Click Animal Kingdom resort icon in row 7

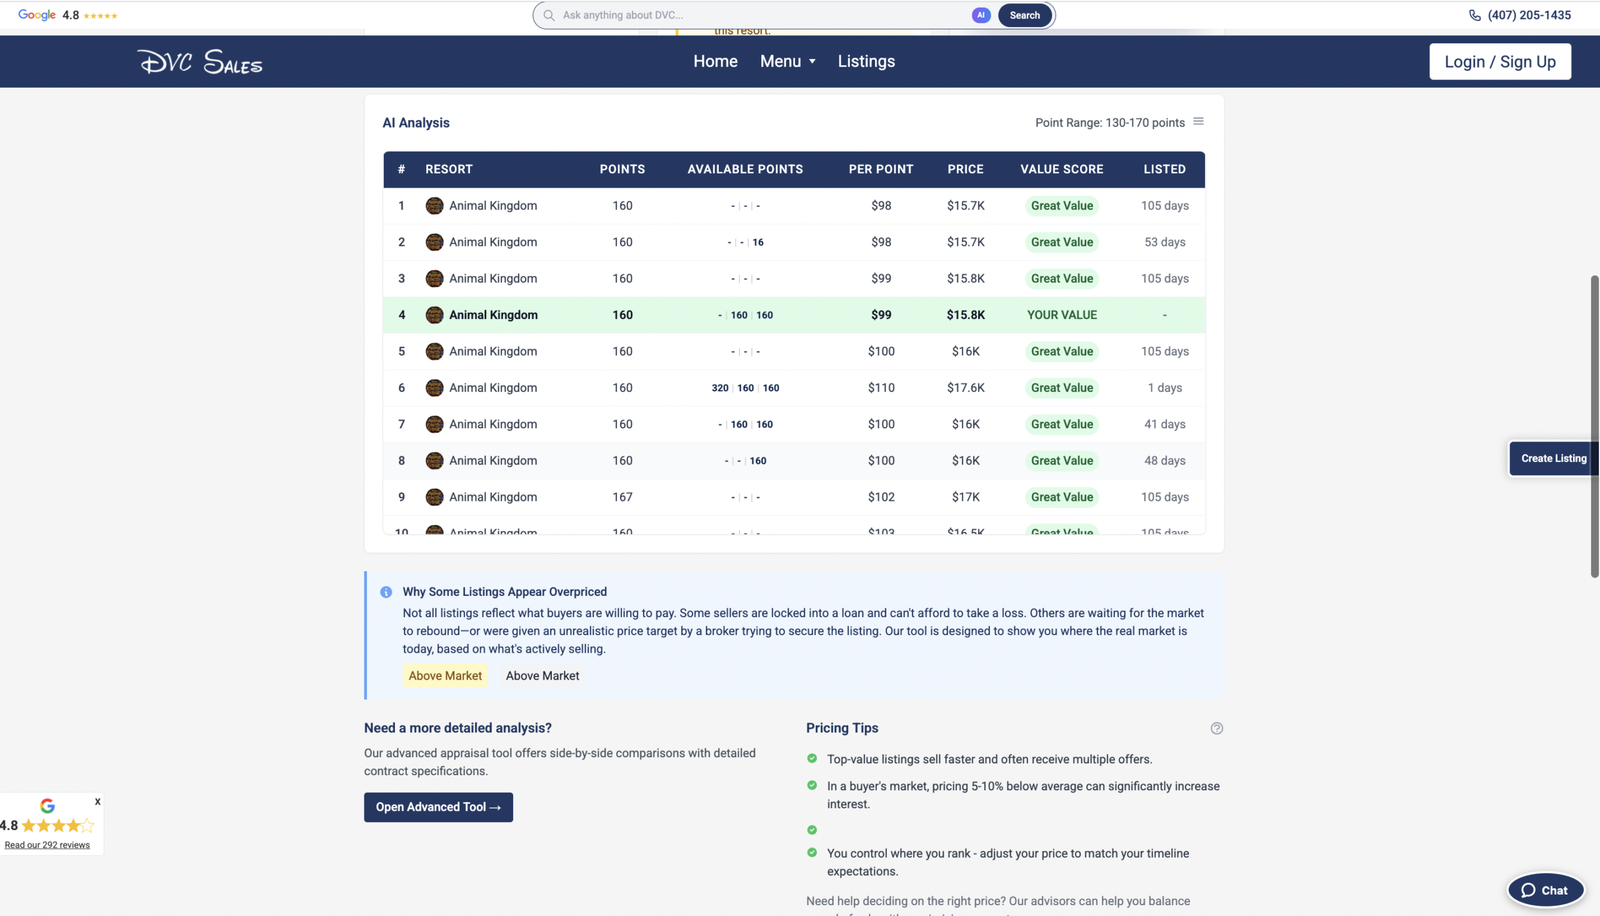[x=434, y=424]
